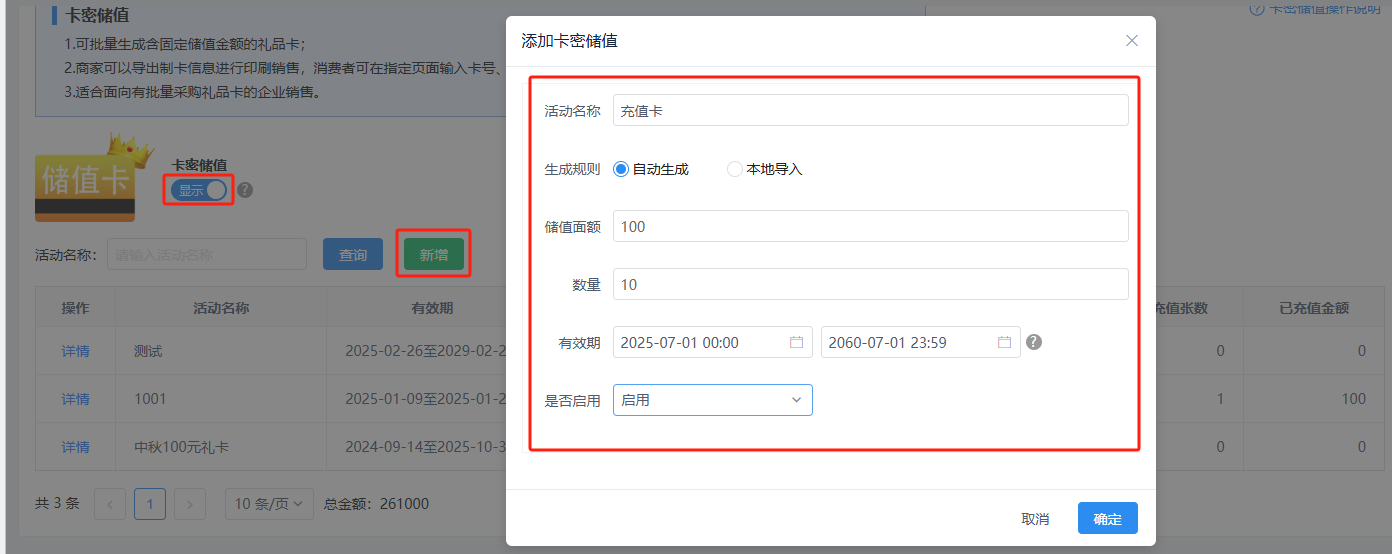The image size is (1392, 554).
Task: Select the 自动生成 radio option
Action: pyautogui.click(x=621, y=169)
